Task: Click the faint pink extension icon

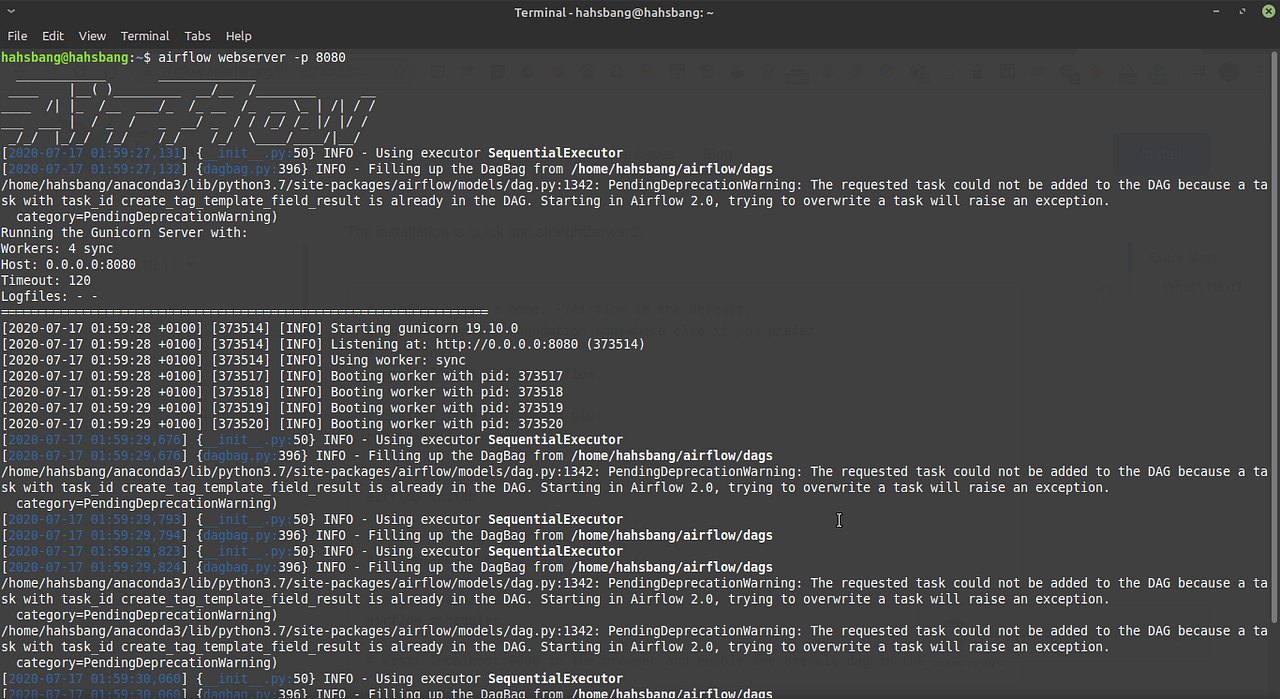Action: 1096,72
